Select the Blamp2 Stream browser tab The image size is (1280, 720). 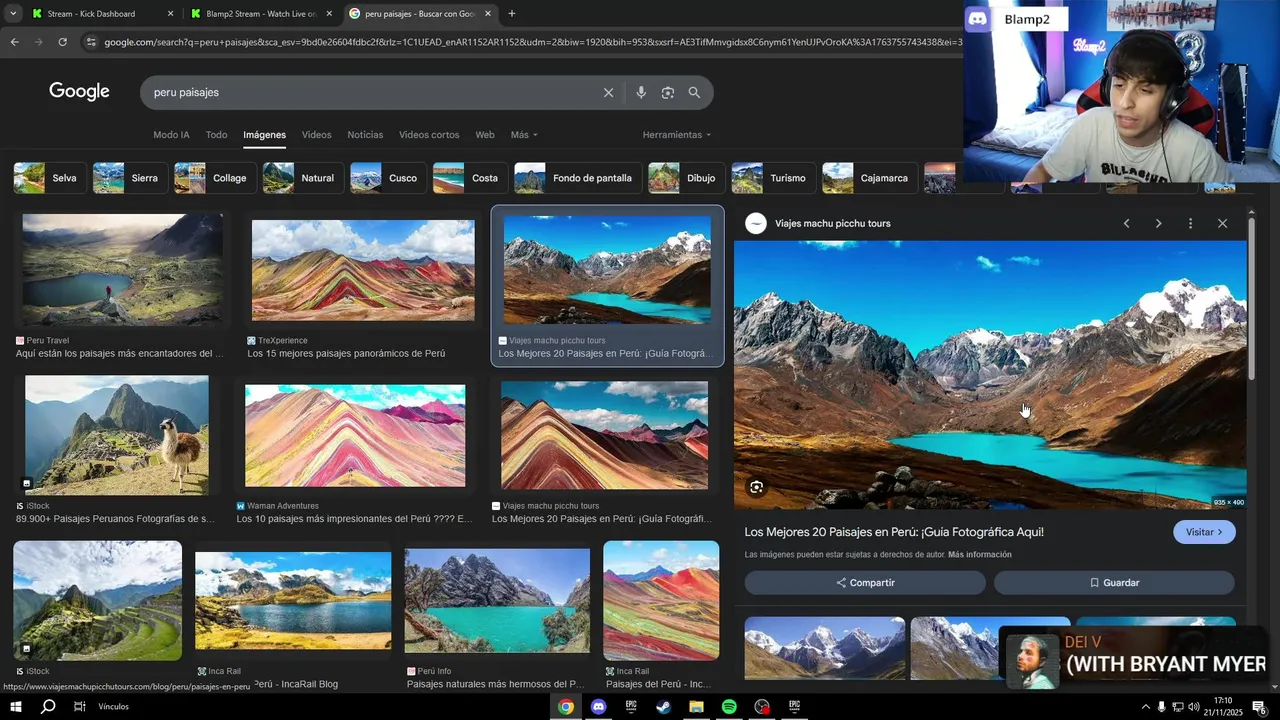click(260, 14)
